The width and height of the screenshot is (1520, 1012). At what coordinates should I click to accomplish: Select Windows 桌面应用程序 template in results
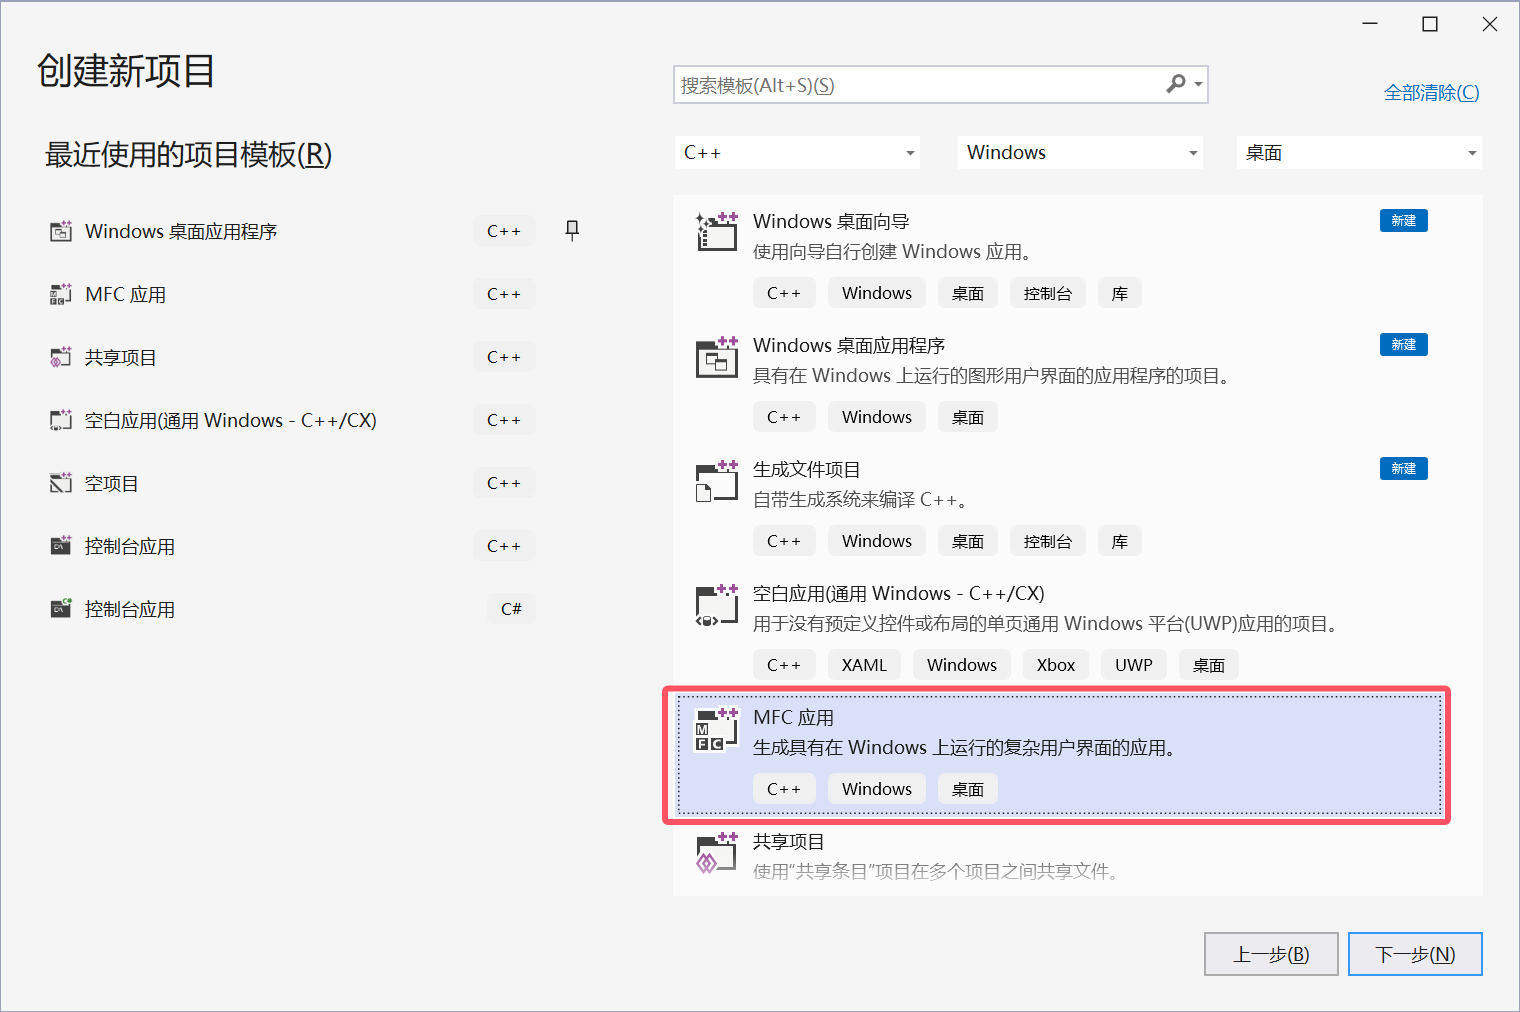(x=849, y=345)
